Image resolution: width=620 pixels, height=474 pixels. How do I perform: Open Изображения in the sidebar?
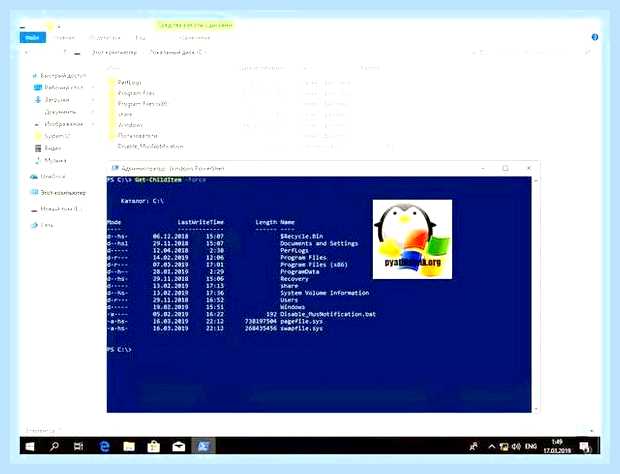[64, 124]
